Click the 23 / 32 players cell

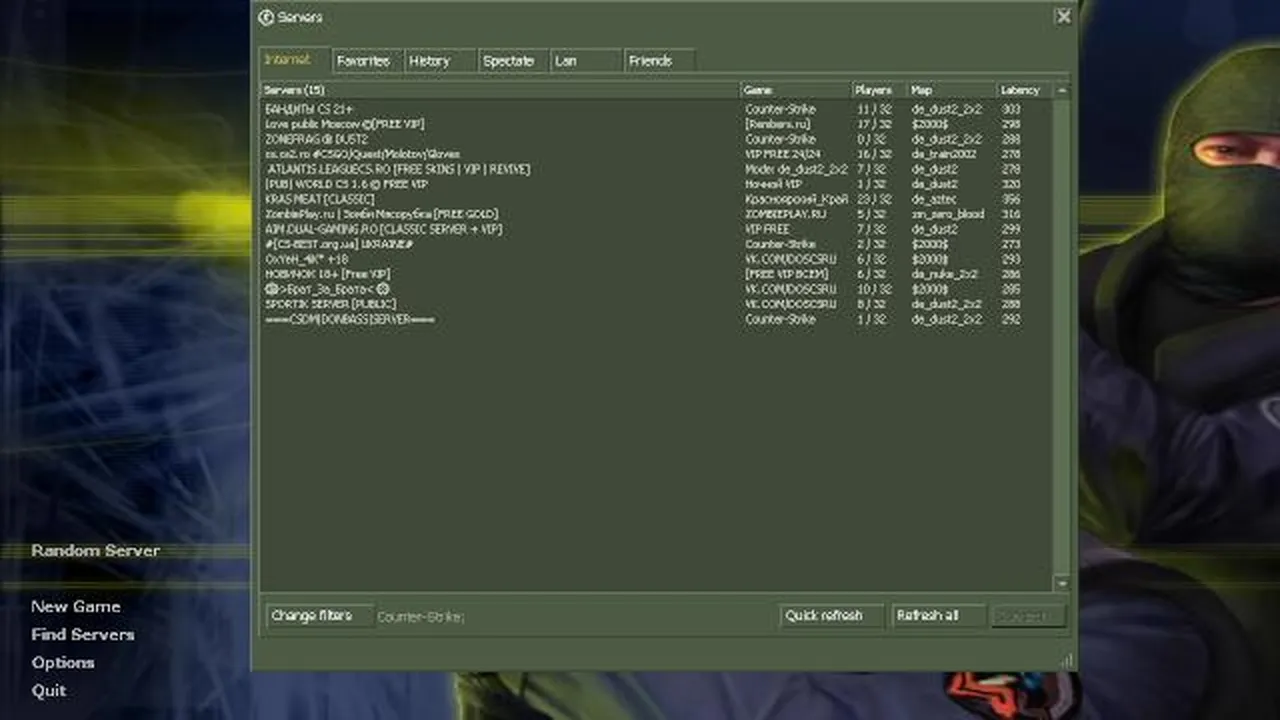click(x=874, y=199)
